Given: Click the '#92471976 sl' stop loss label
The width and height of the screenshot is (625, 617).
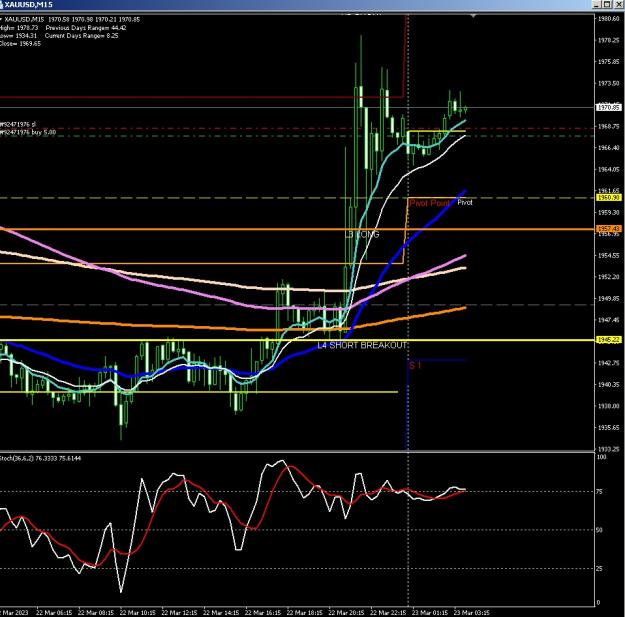Looking at the screenshot, I should tap(18, 124).
